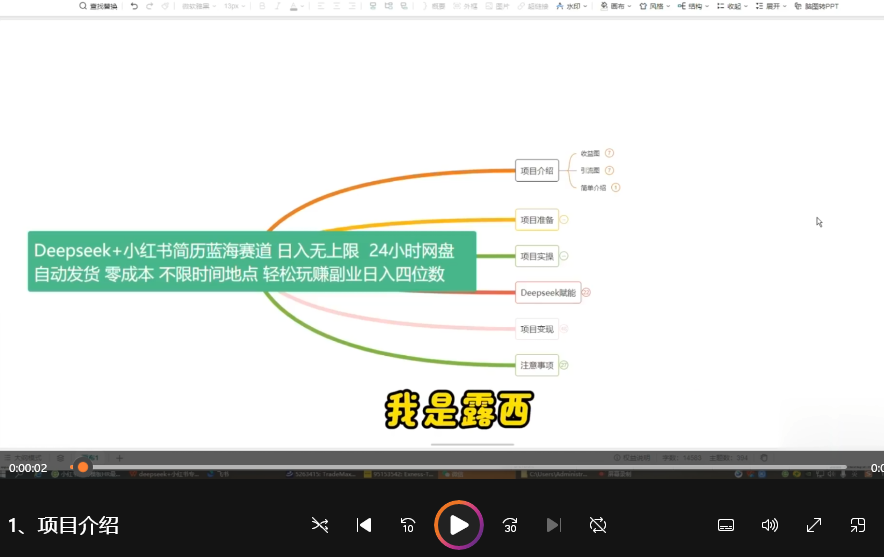Switch to 大纲模式 outline mode
Screen dimensions: 884x557
pos(24,458)
